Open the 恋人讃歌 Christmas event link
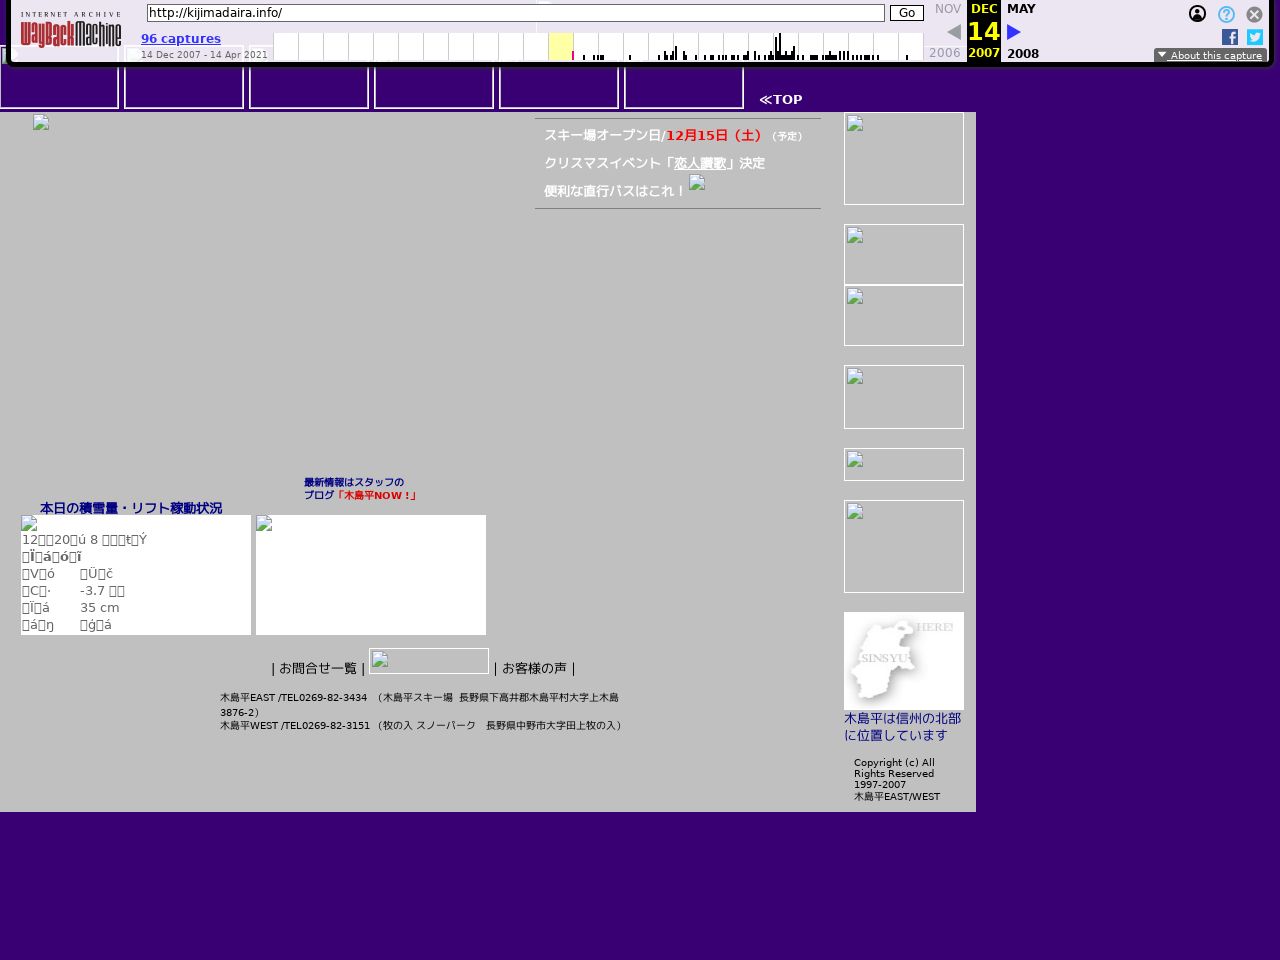The width and height of the screenshot is (1280, 960). 700,163
